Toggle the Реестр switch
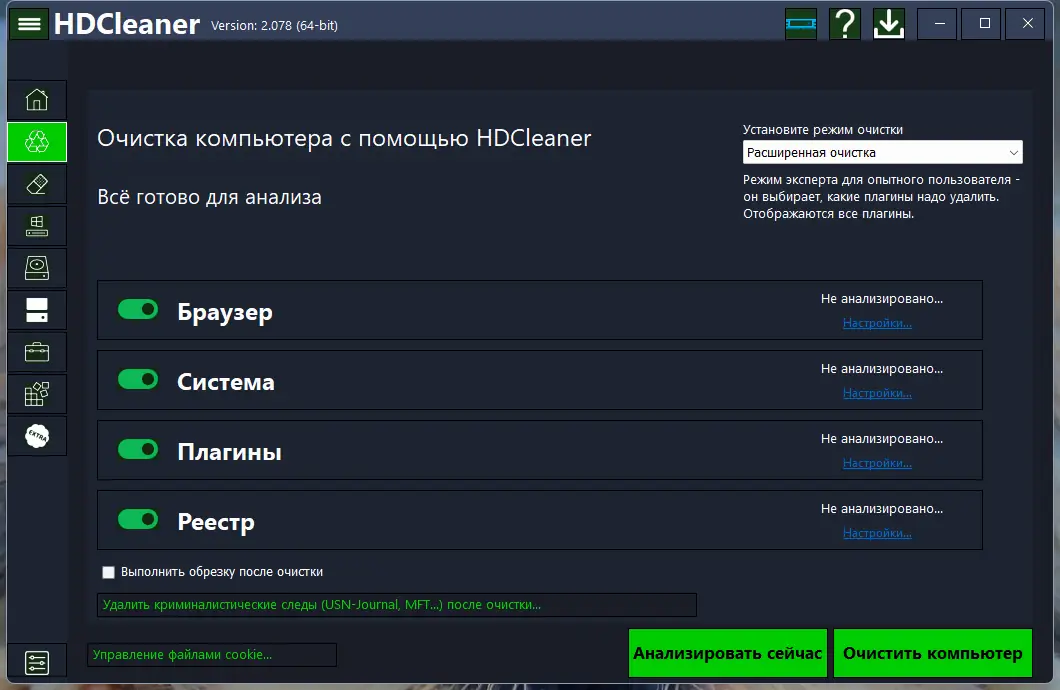The height and width of the screenshot is (690, 1060). (138, 520)
